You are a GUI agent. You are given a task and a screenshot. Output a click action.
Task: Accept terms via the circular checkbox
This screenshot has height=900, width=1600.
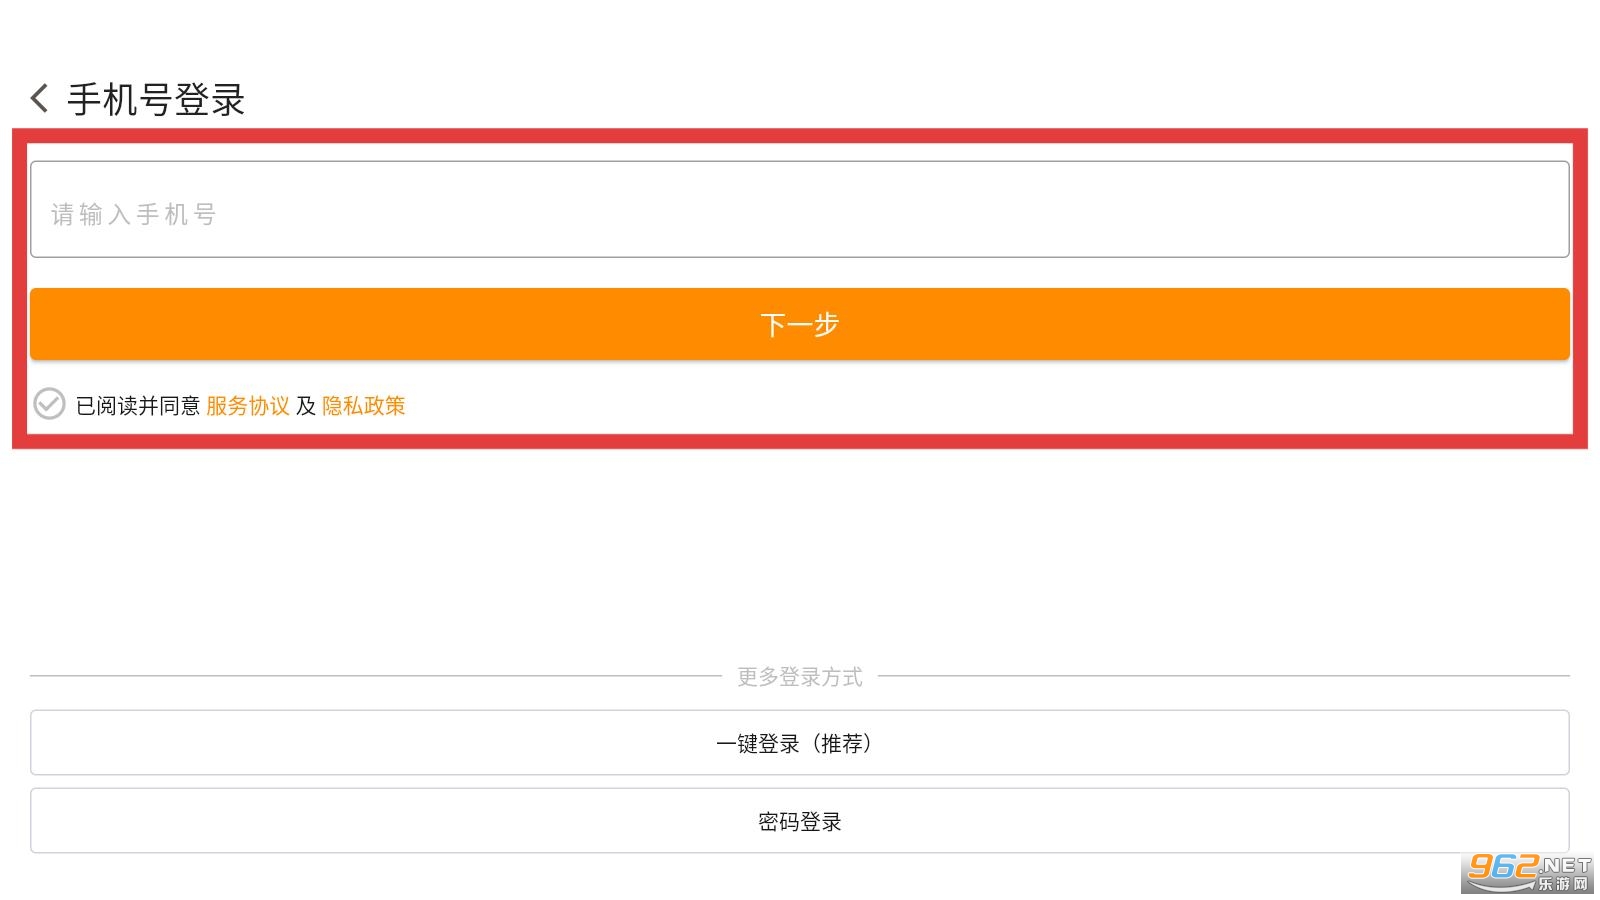pyautogui.click(x=49, y=404)
